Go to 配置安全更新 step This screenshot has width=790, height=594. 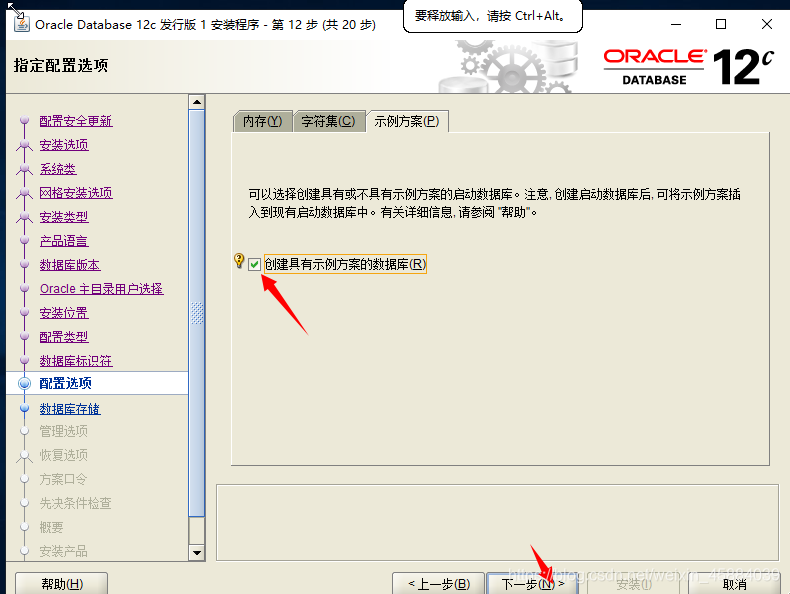coord(76,121)
